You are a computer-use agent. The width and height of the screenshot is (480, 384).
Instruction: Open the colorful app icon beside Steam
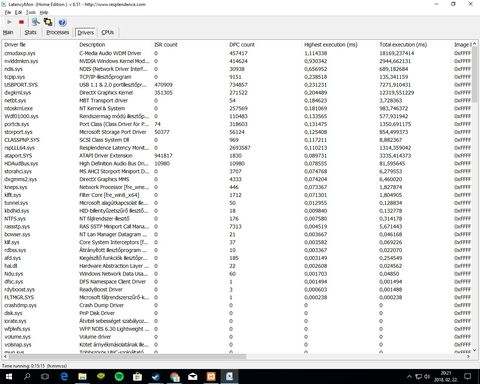[x=174, y=377]
